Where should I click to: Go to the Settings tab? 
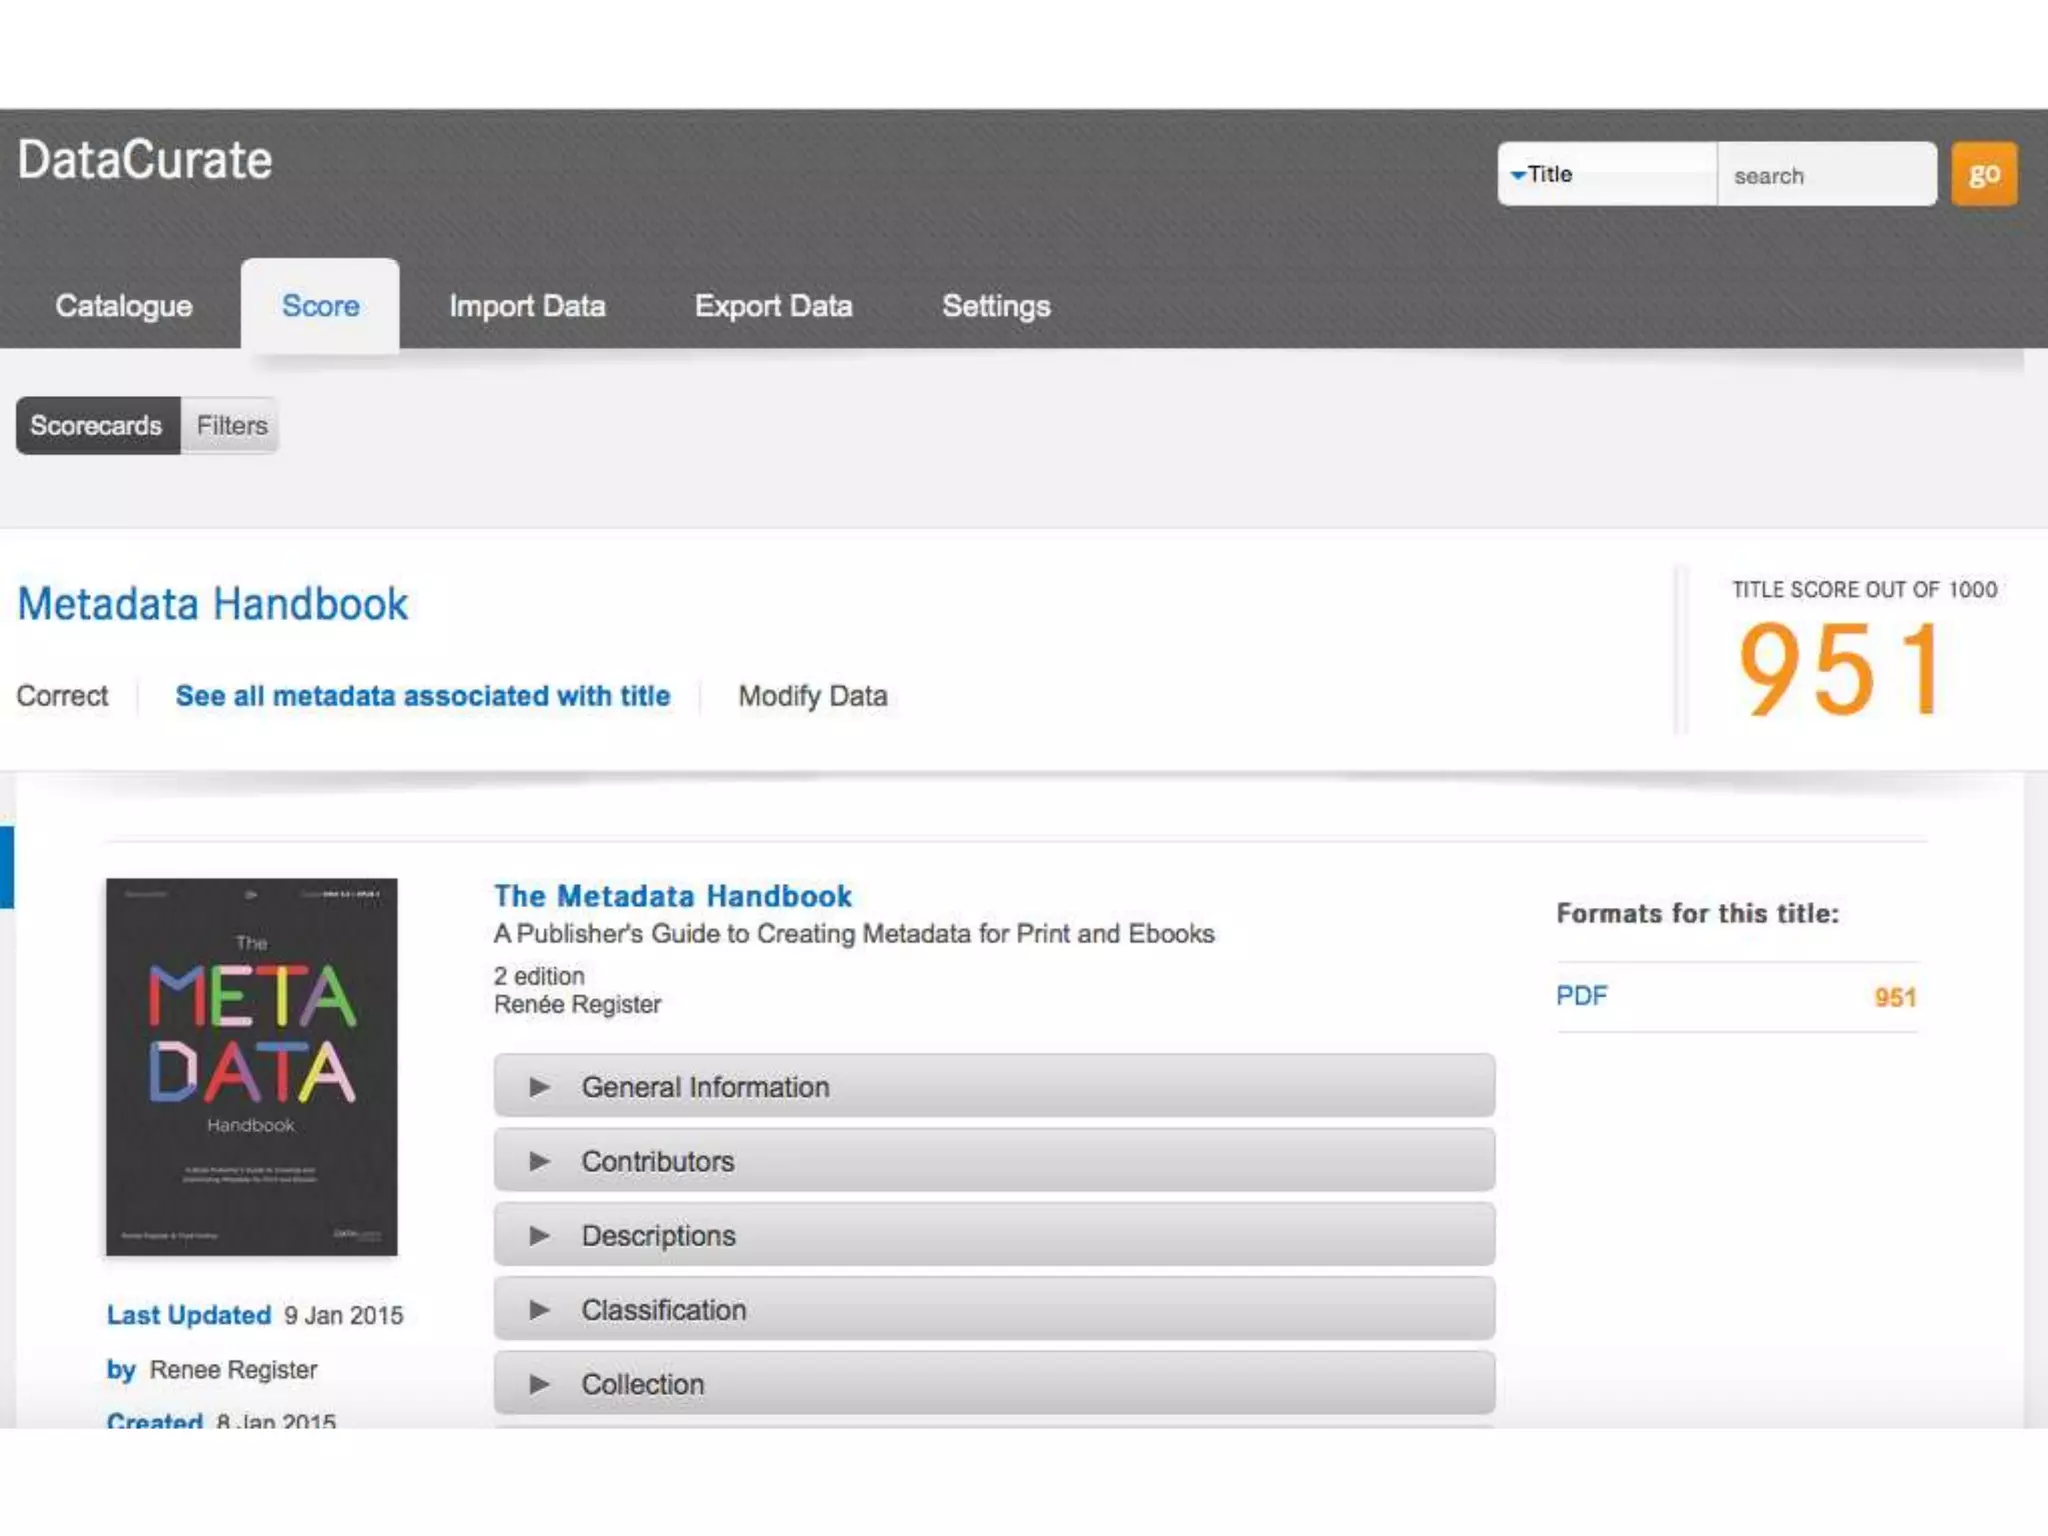click(x=996, y=306)
